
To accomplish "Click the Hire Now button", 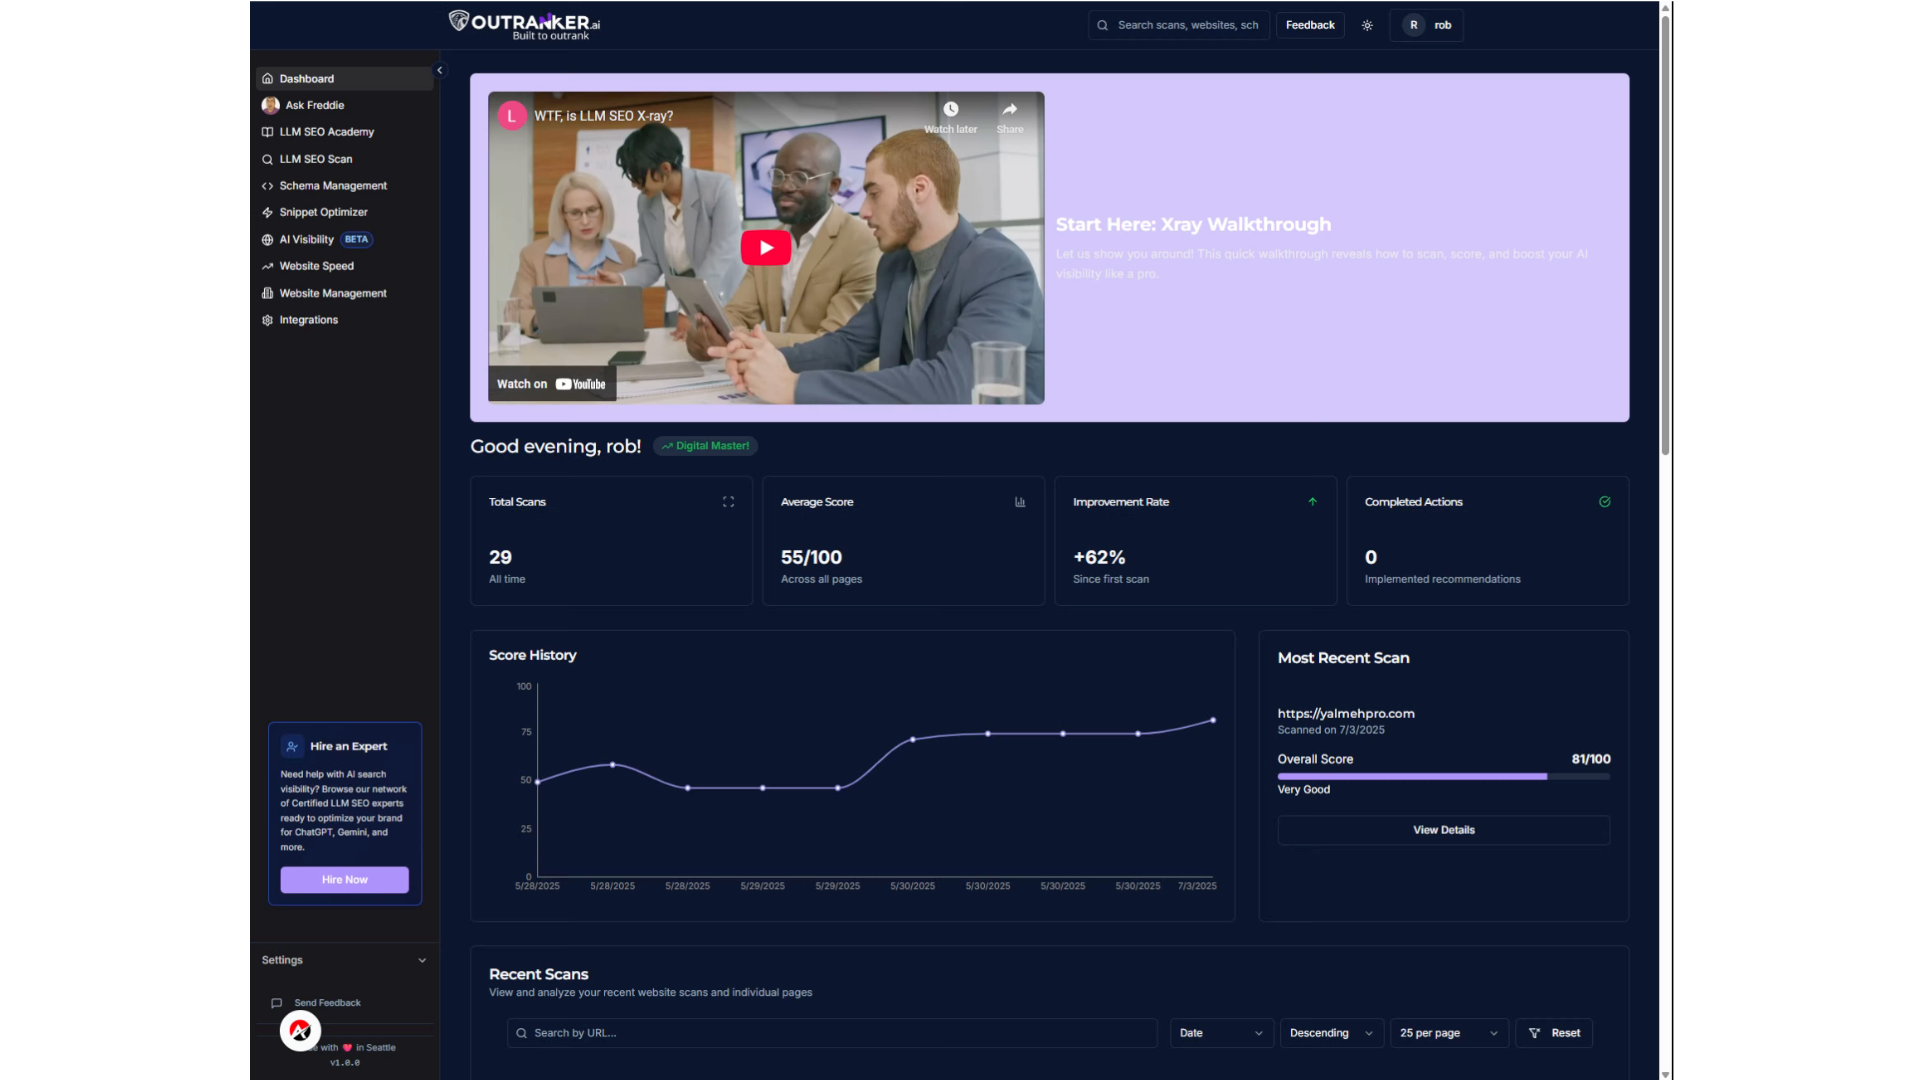I will (x=344, y=880).
